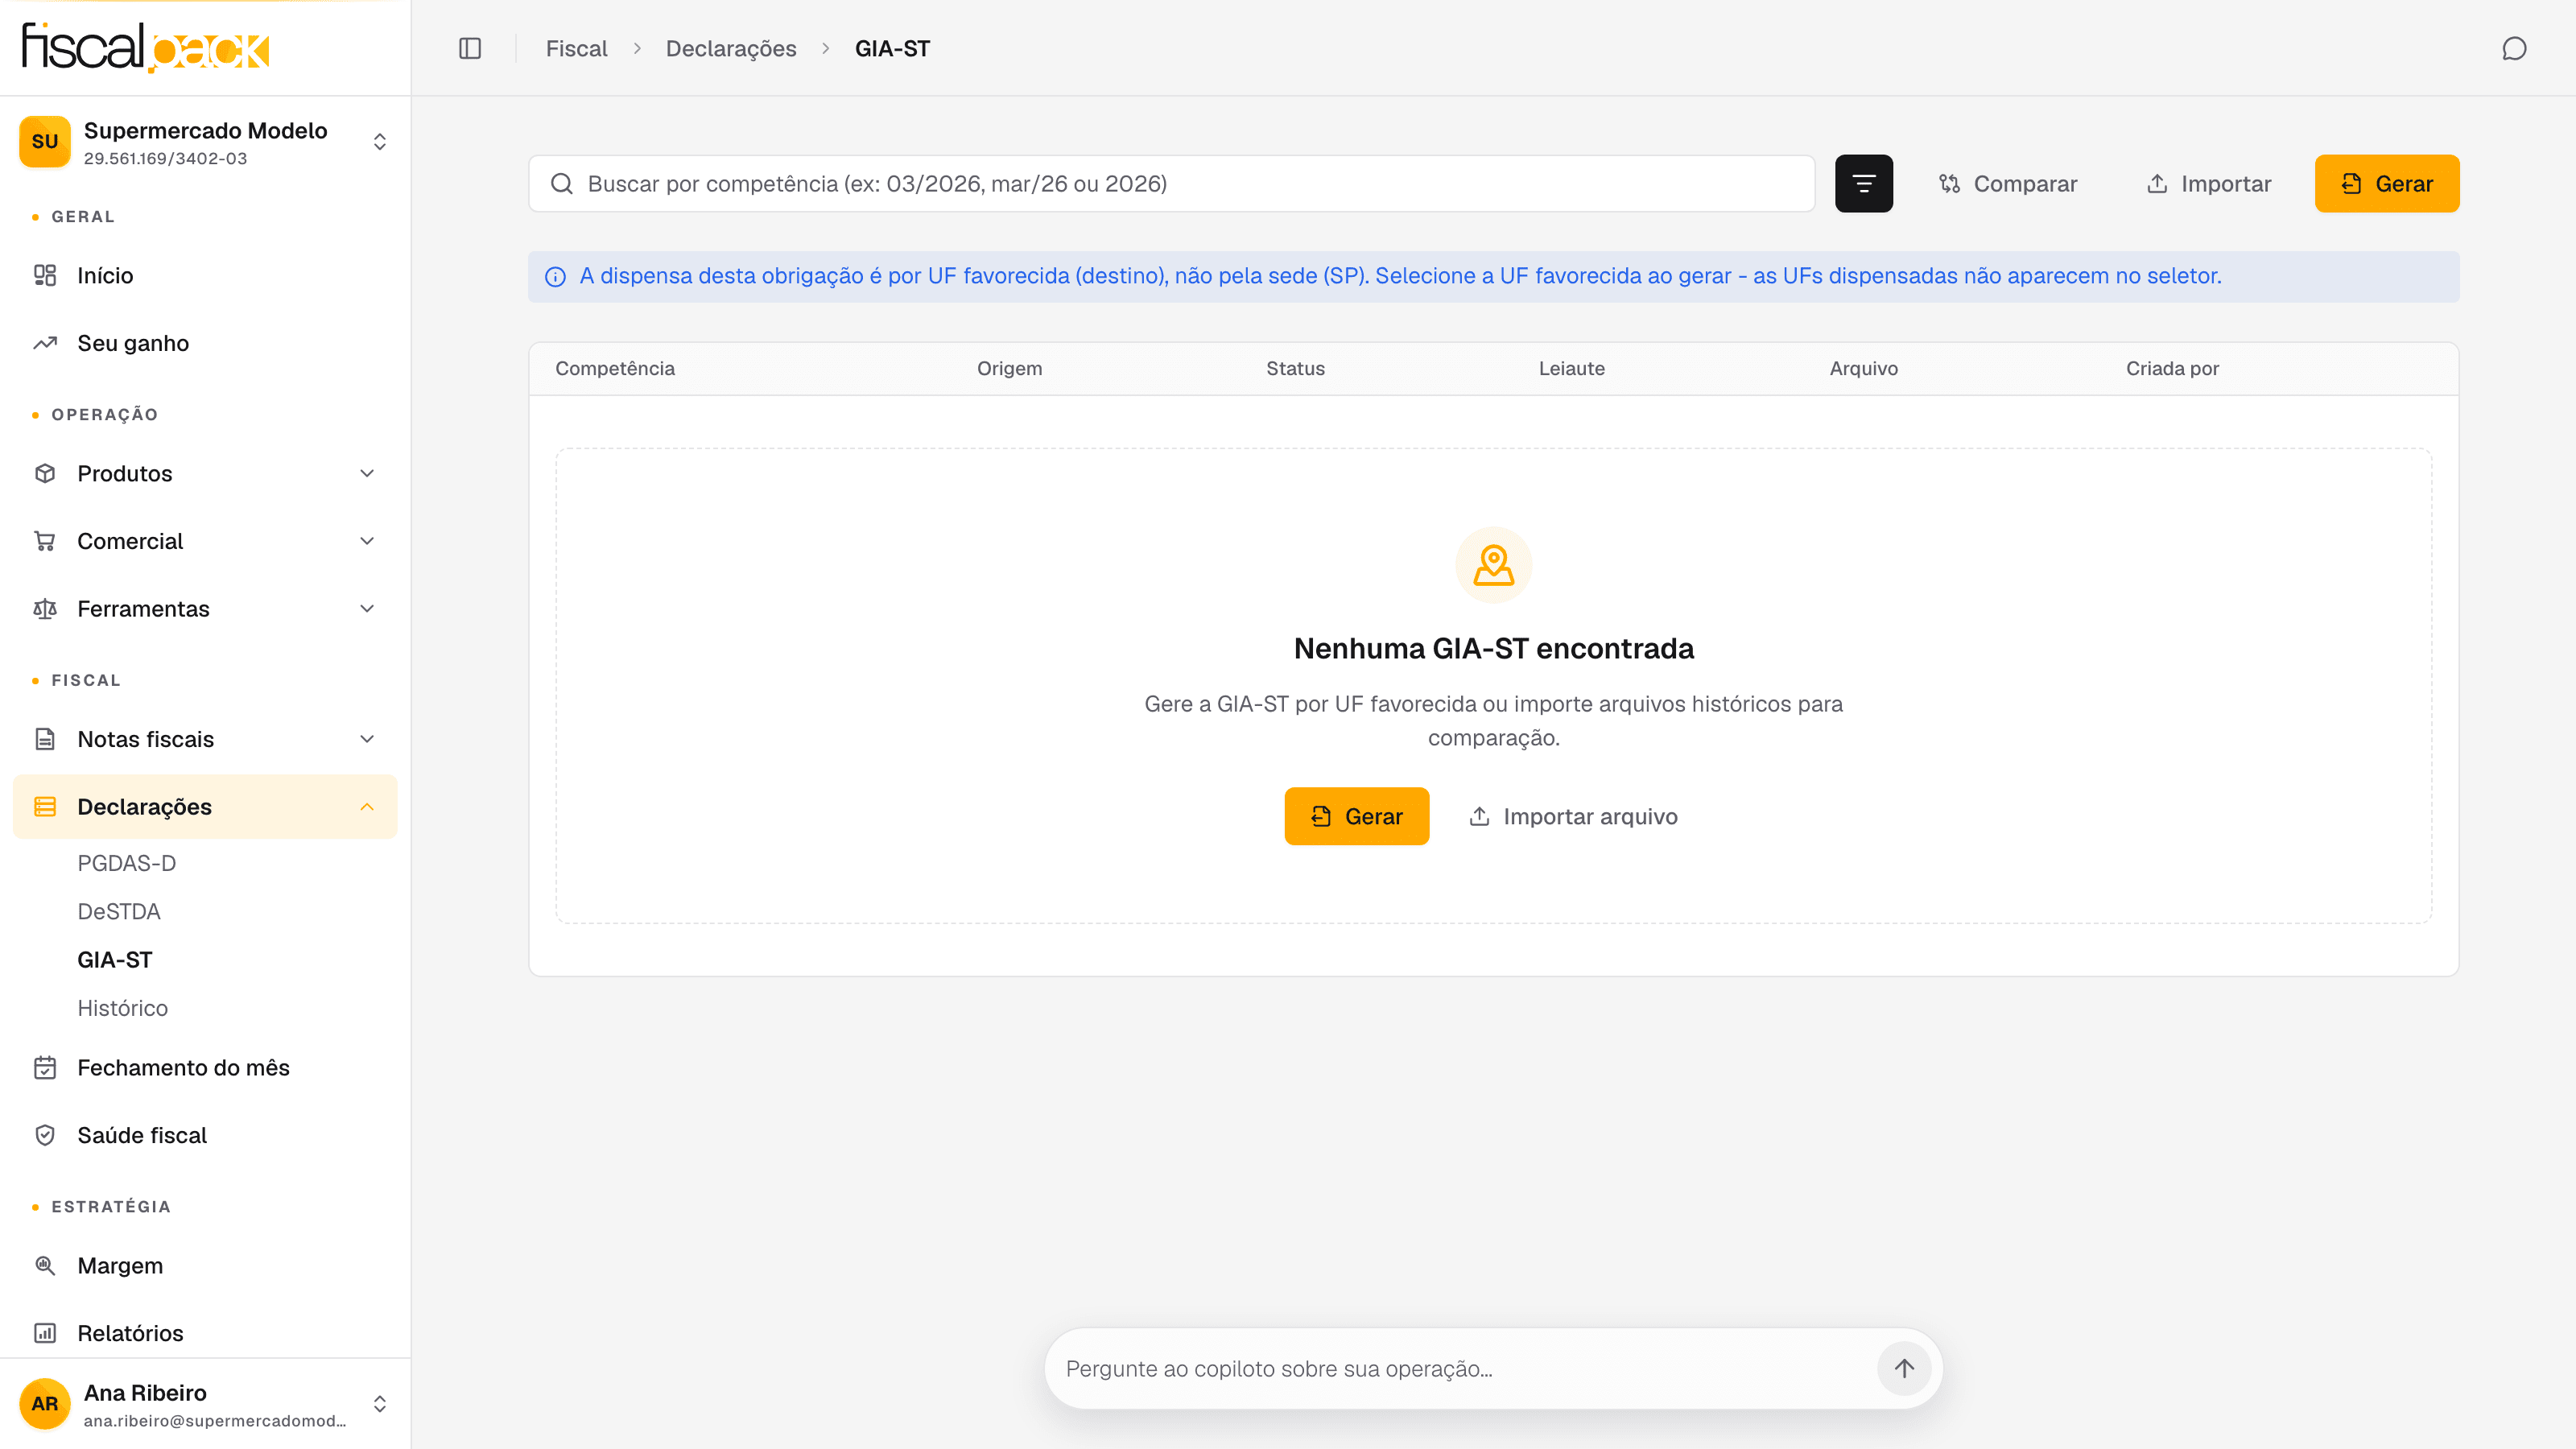Click the SU company avatar

click(45, 142)
